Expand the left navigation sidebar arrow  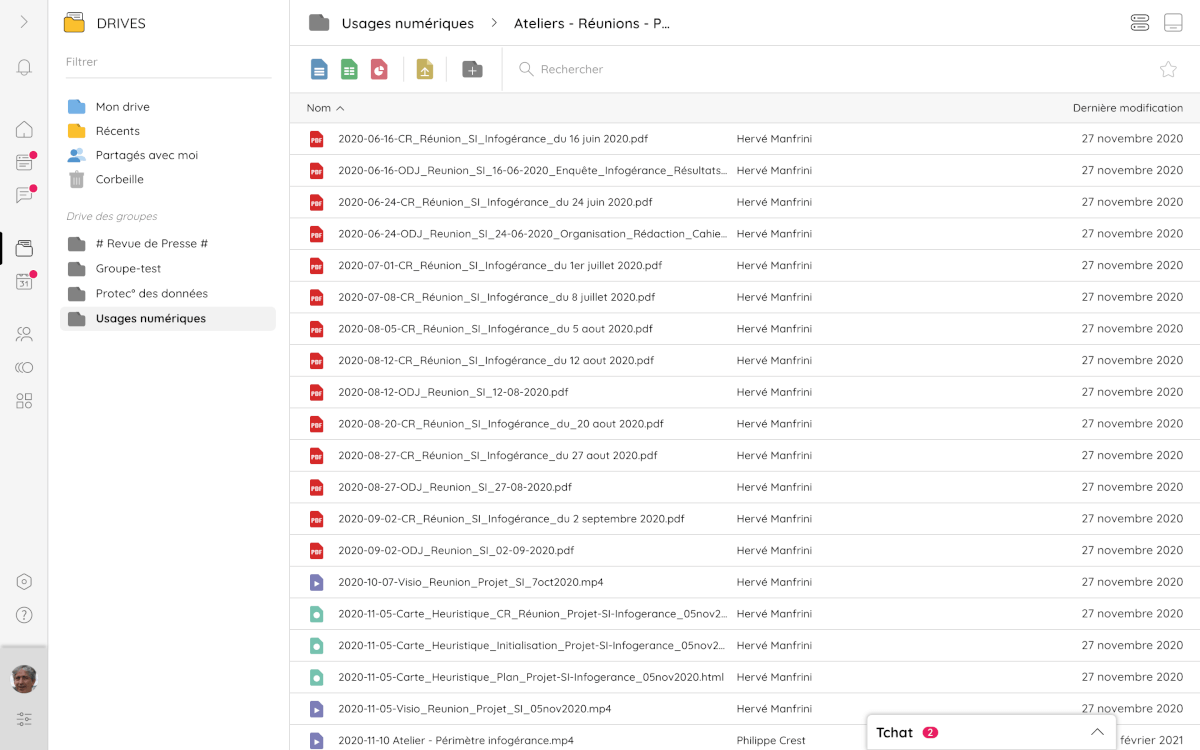24,21
